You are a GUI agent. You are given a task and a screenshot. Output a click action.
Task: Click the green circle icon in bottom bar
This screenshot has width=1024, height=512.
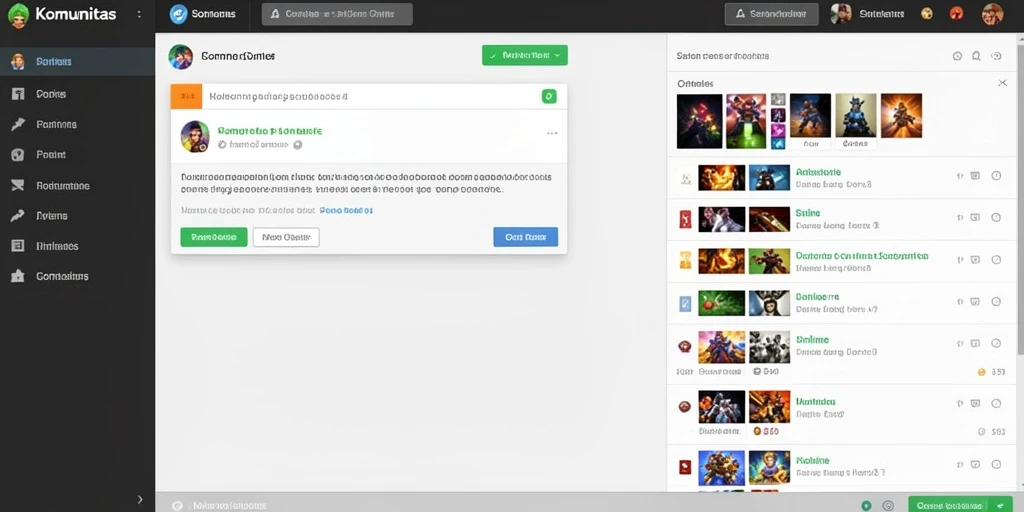click(x=867, y=505)
